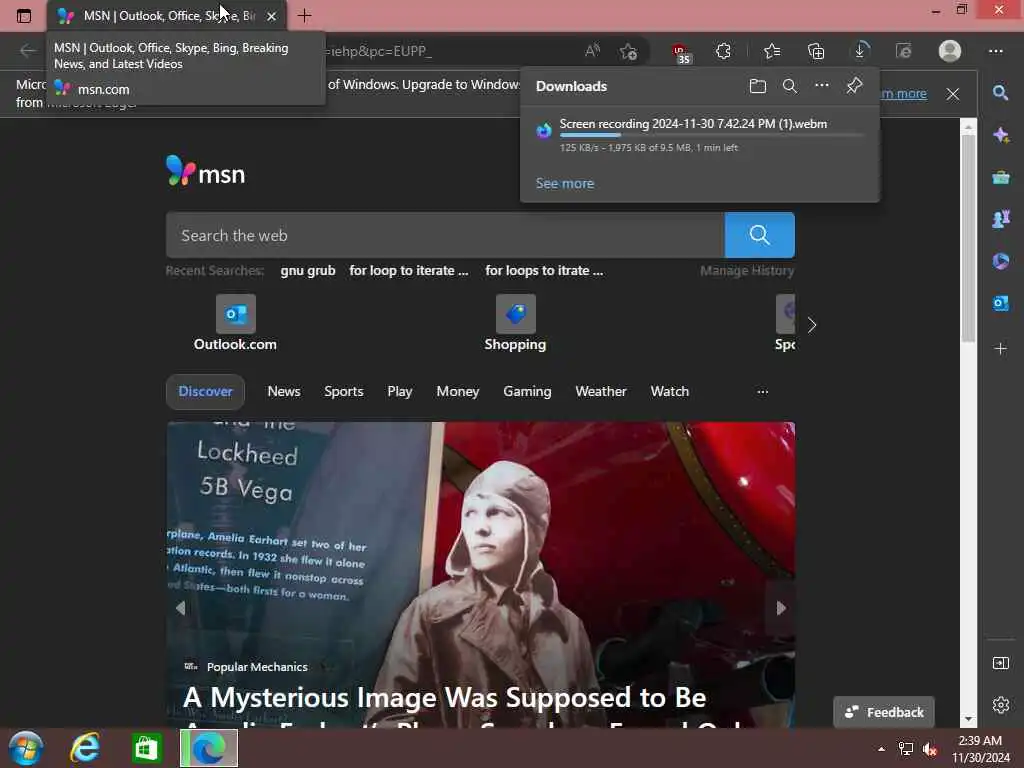Select recent search for loop to iterate

pyautogui.click(x=409, y=270)
